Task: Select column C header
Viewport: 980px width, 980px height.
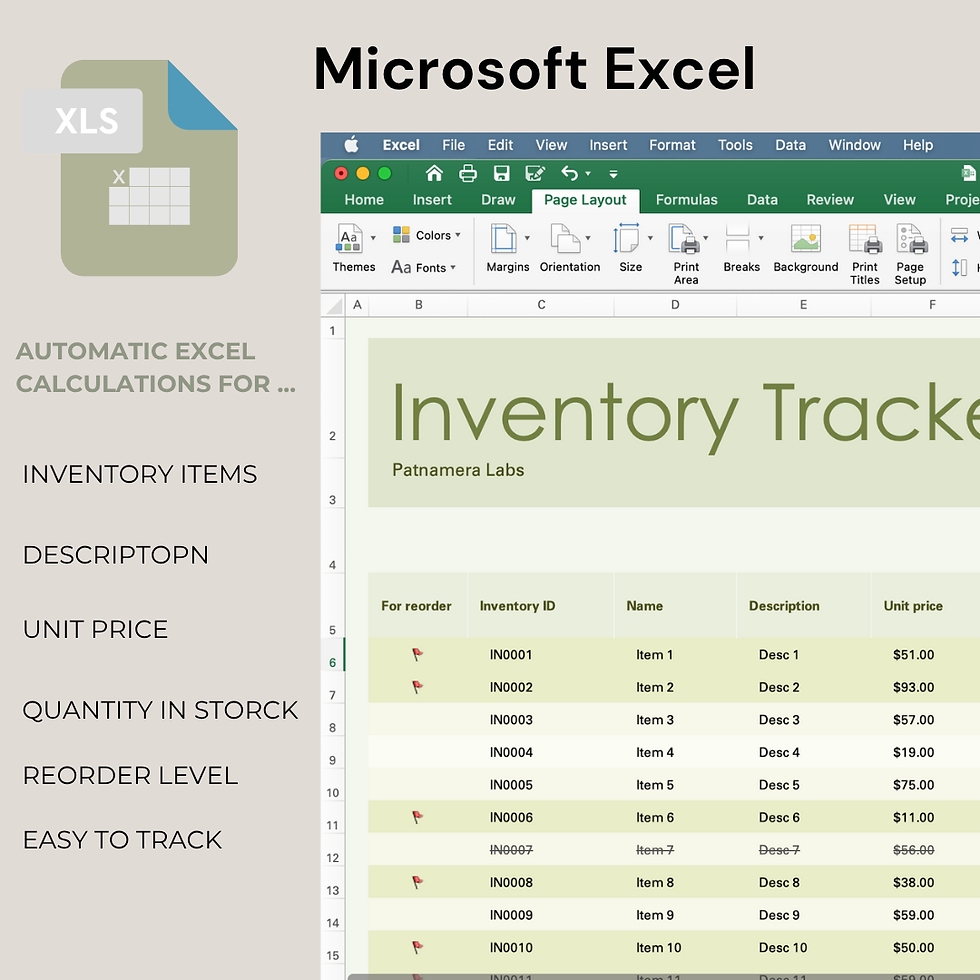Action: pos(541,305)
